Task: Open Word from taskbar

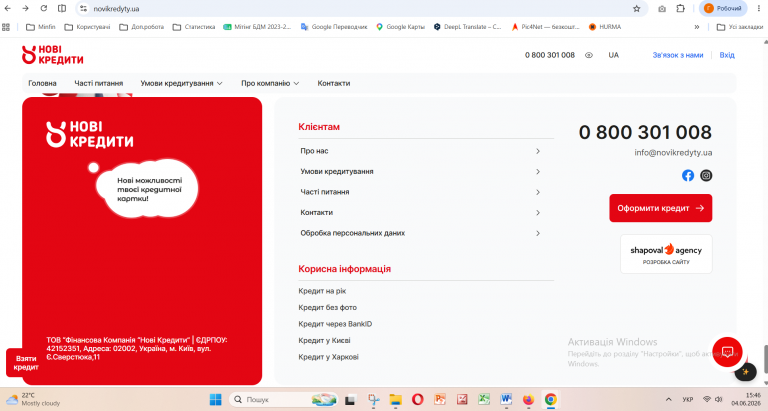Action: 506,399
